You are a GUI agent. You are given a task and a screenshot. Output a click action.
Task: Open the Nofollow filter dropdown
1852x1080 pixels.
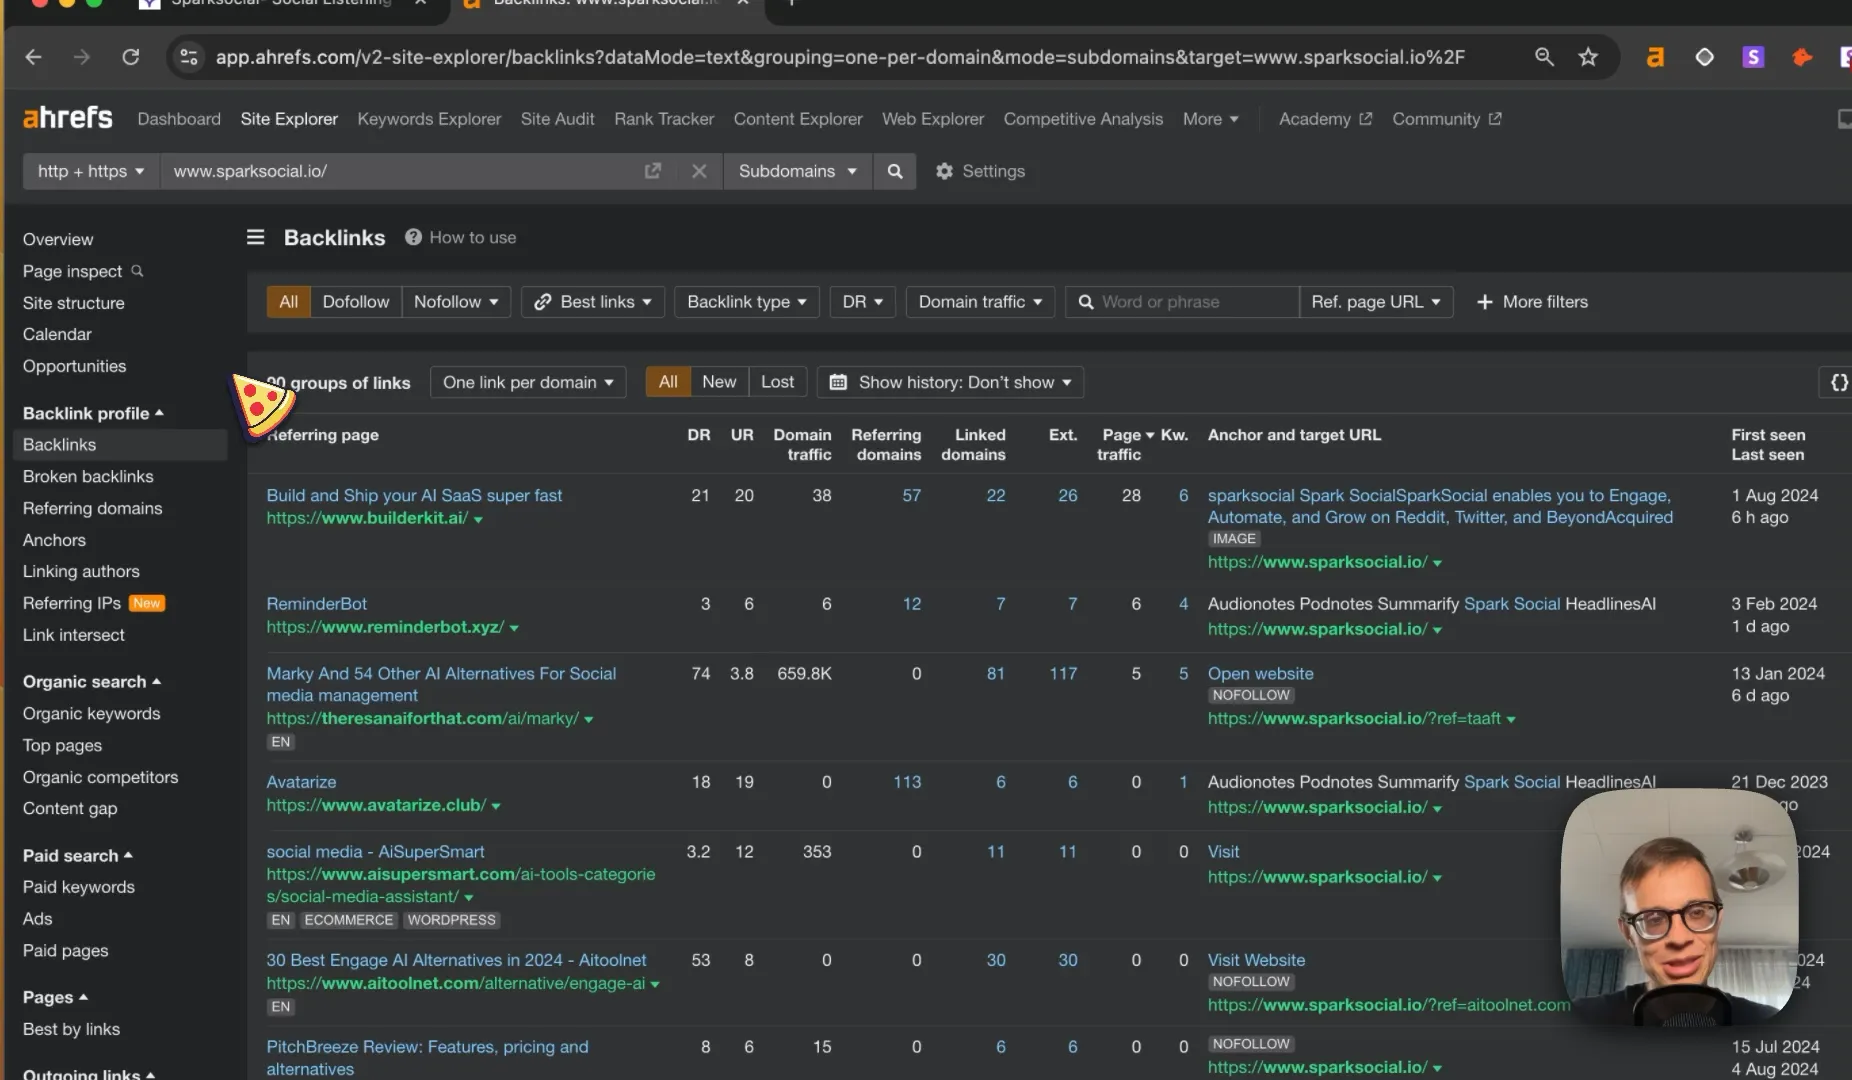[x=456, y=302]
